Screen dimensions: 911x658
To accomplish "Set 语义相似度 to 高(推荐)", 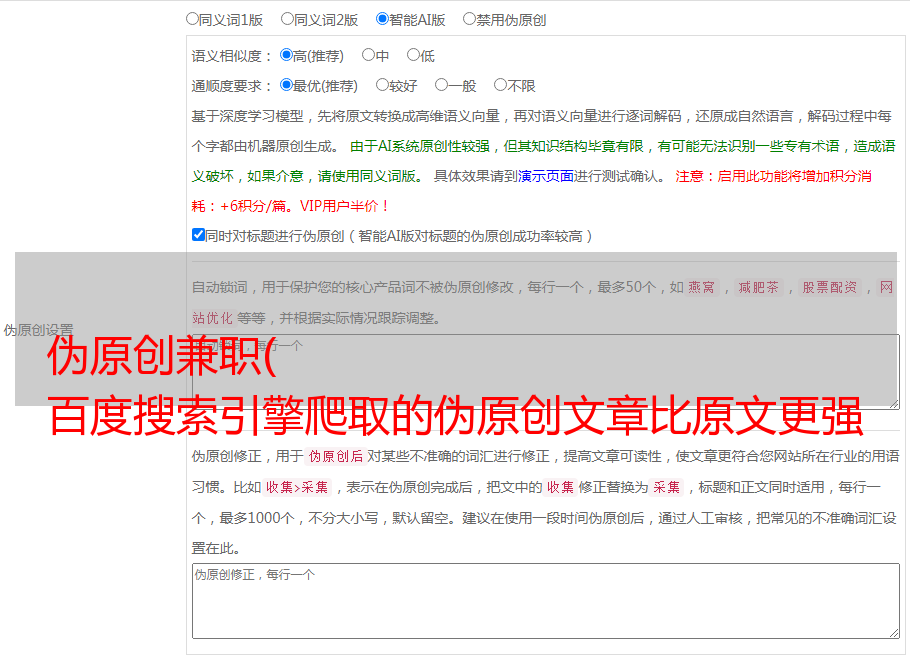I will (x=286, y=55).
